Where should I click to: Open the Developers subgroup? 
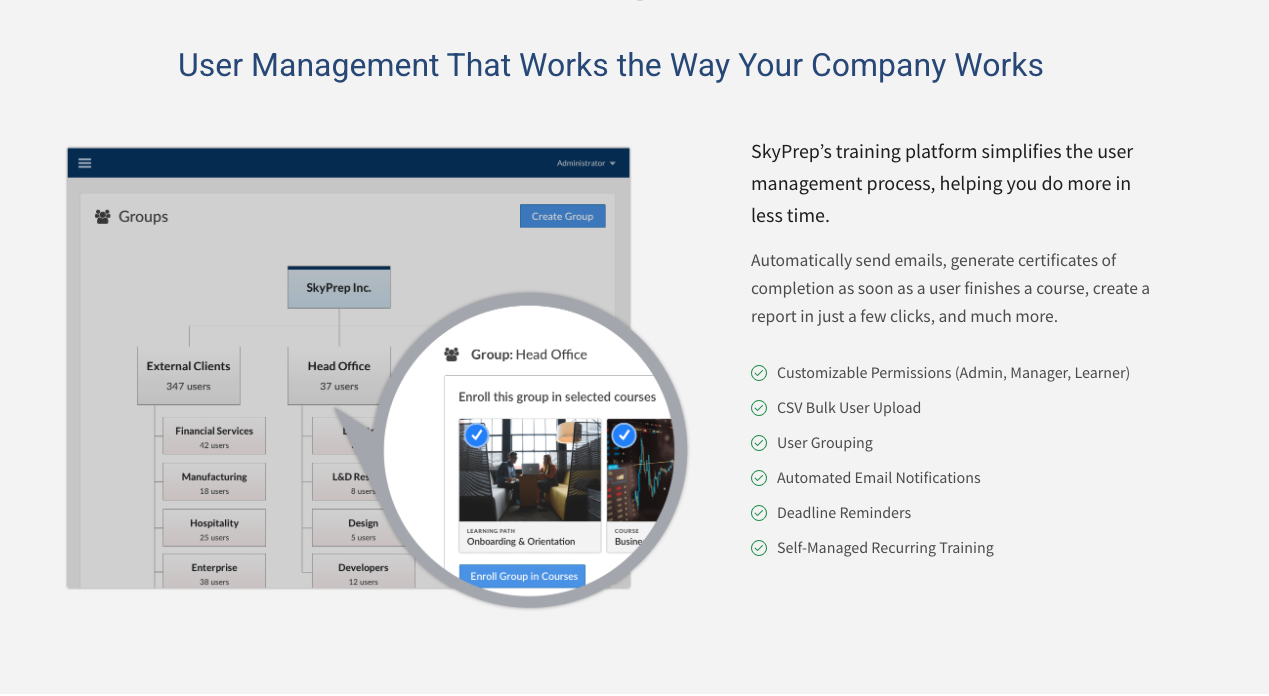pyautogui.click(x=363, y=571)
